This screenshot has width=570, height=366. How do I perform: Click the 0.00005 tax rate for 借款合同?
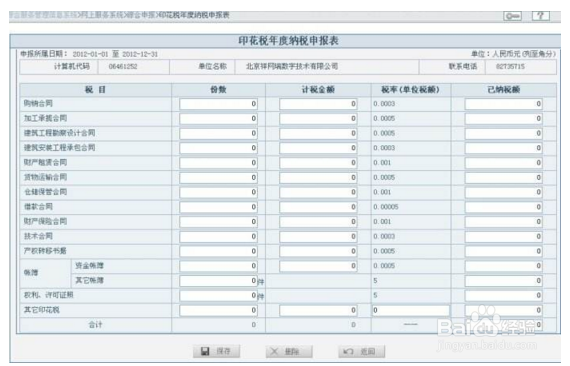(x=386, y=207)
